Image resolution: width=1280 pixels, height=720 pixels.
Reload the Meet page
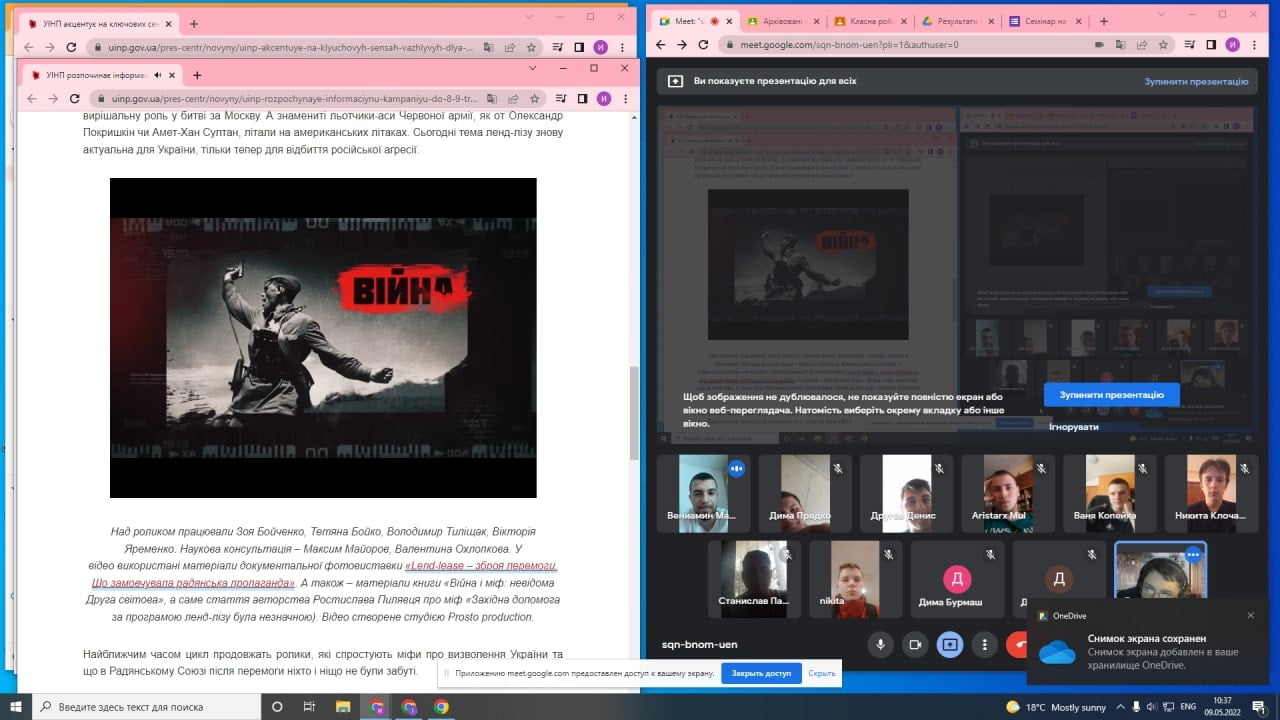(704, 45)
